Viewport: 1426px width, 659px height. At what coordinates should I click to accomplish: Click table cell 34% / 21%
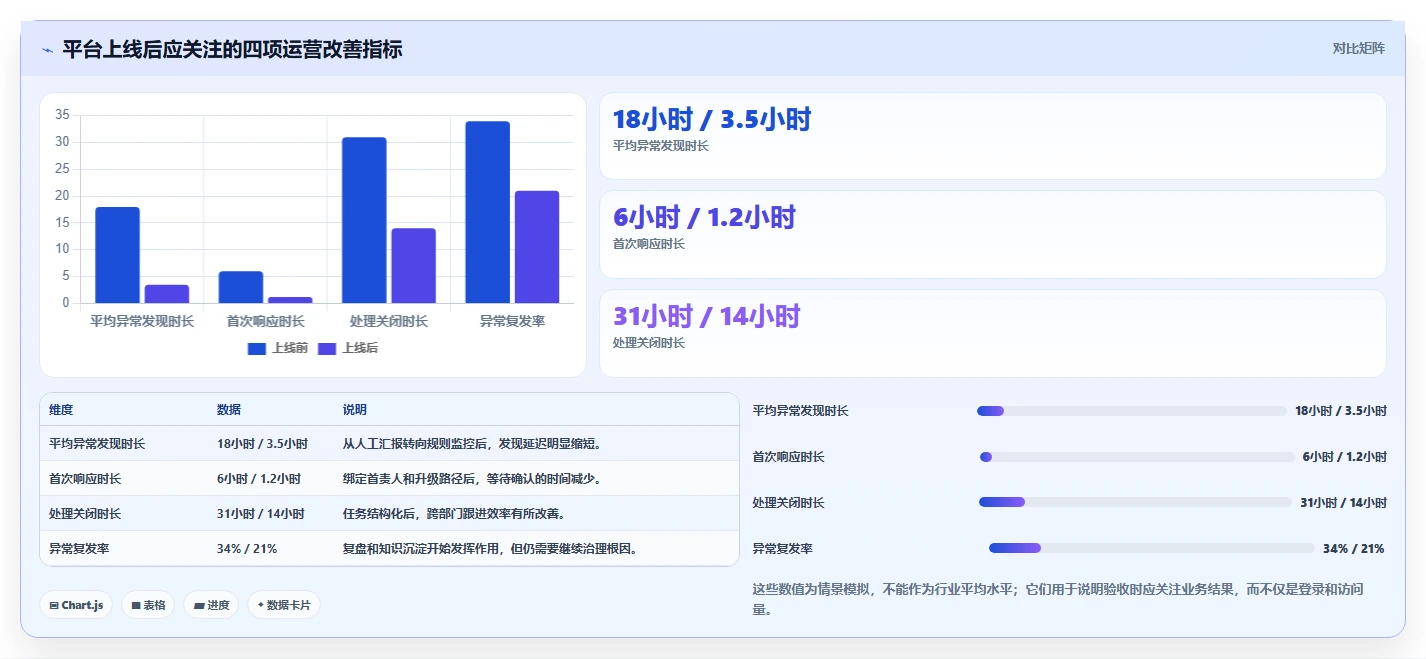[x=247, y=549]
